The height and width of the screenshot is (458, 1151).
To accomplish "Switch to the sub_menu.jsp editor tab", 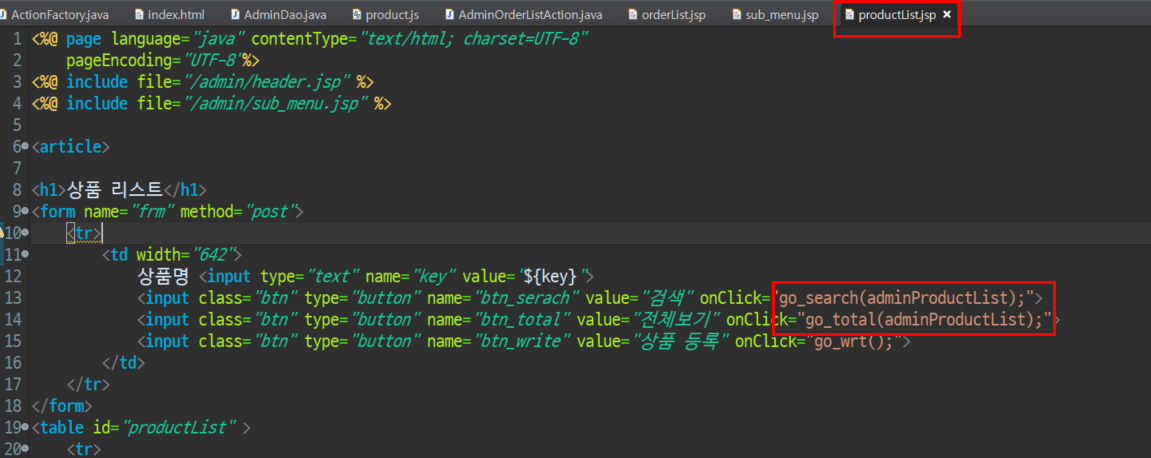I will pyautogui.click(x=782, y=15).
